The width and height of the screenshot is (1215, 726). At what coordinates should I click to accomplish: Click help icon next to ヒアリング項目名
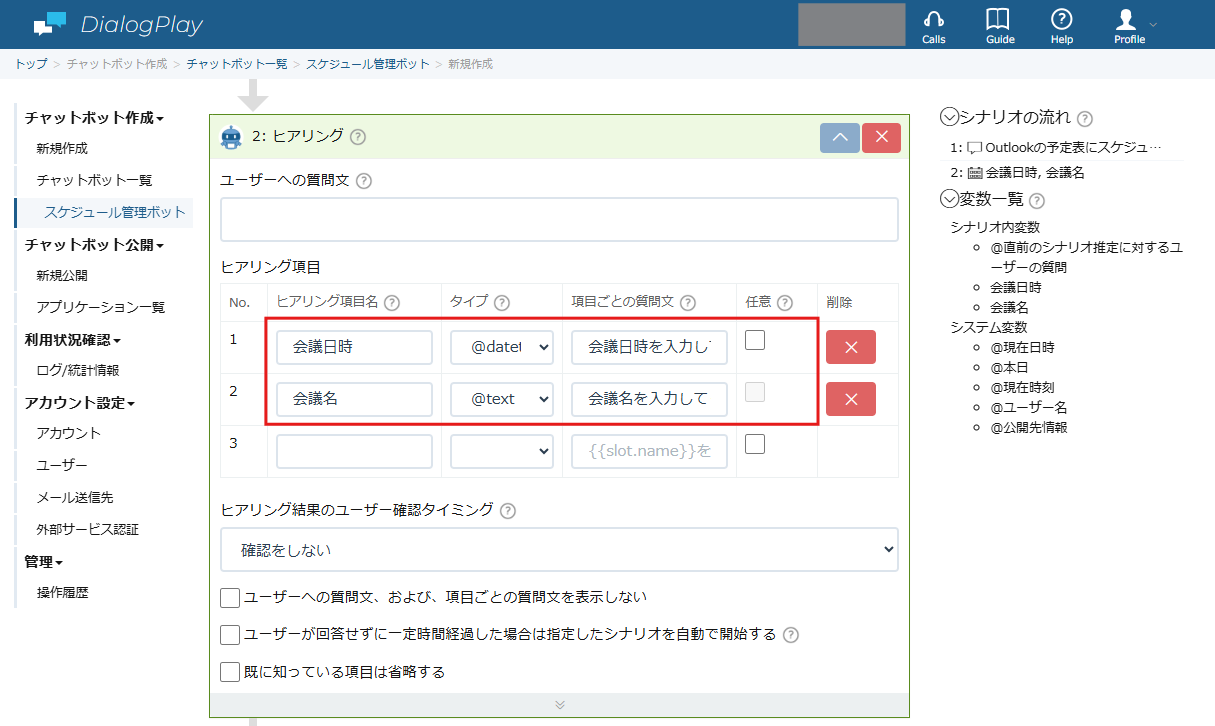coord(392,303)
